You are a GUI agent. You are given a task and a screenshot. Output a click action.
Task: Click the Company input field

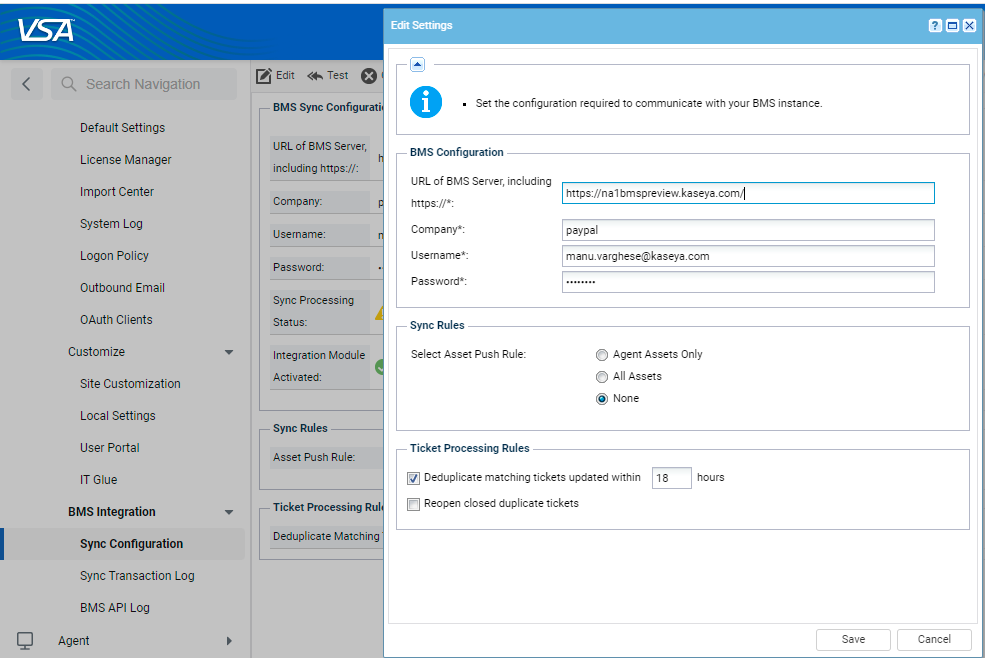tap(748, 230)
